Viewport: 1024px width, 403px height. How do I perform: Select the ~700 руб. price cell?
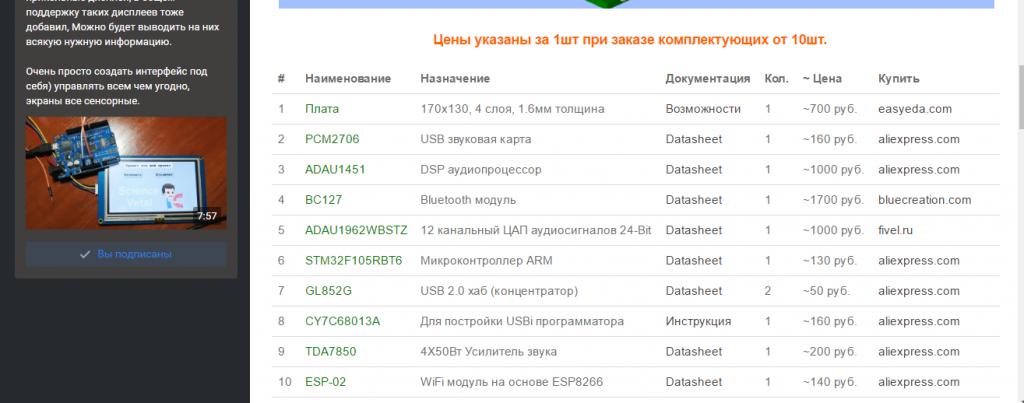(829, 109)
